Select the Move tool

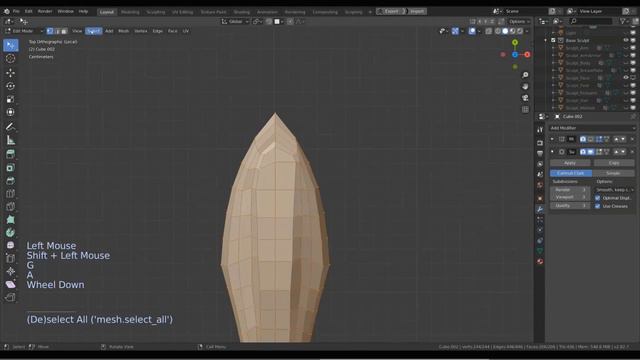point(11,73)
